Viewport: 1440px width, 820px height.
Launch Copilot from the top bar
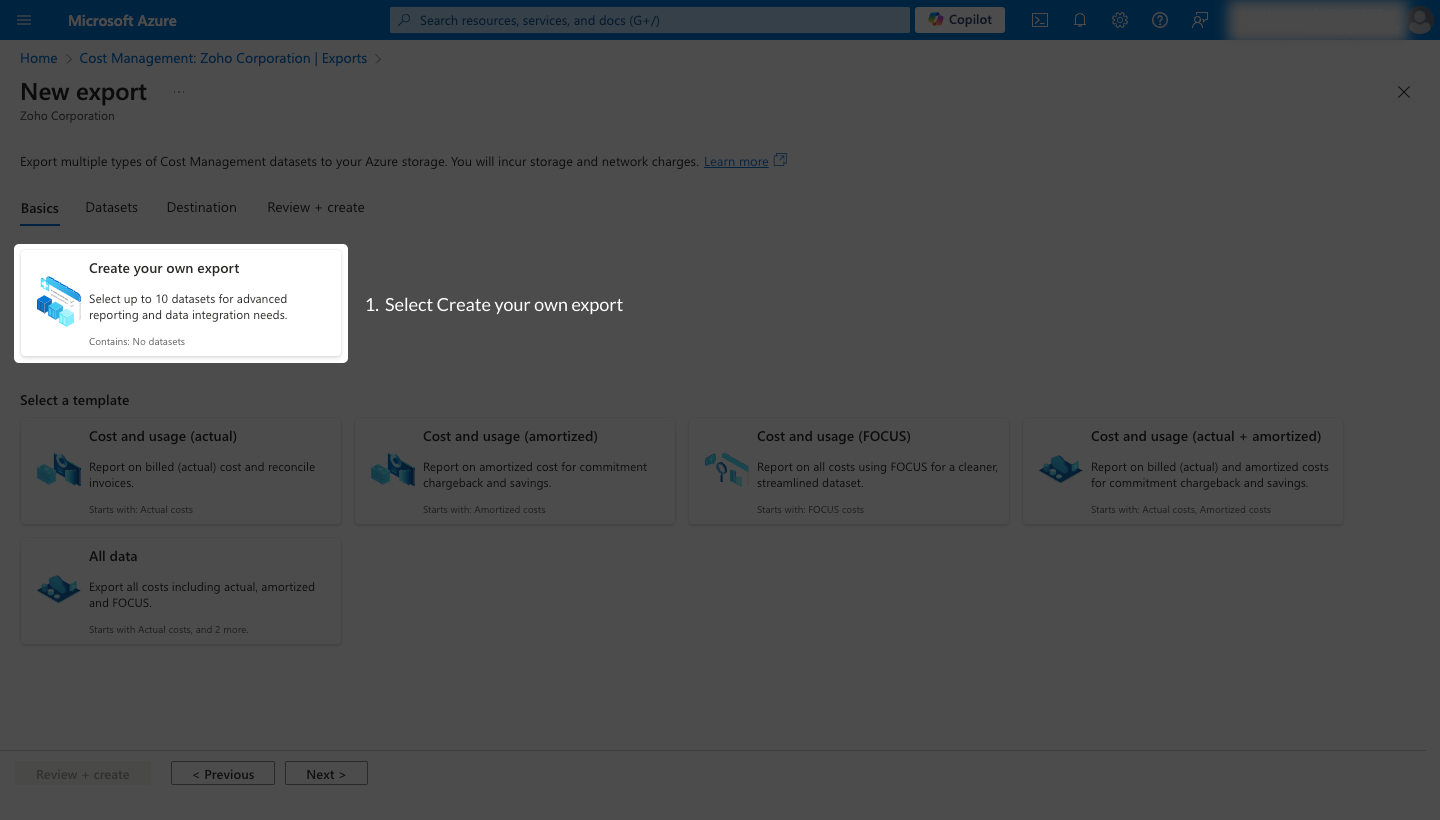pos(958,19)
